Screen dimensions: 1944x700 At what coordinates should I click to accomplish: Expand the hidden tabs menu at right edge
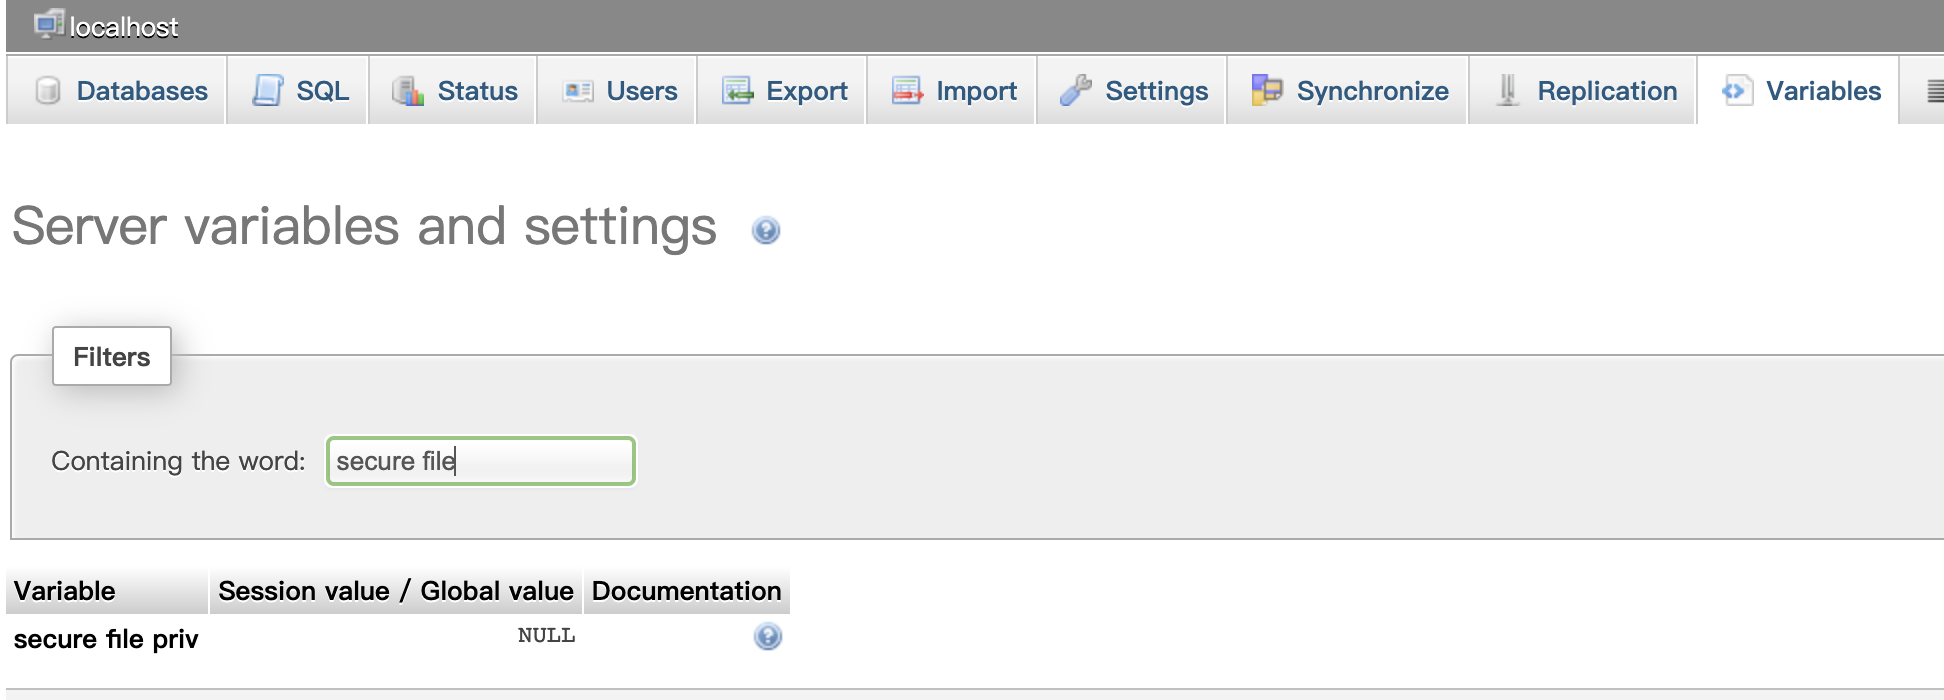pyautogui.click(x=1934, y=91)
